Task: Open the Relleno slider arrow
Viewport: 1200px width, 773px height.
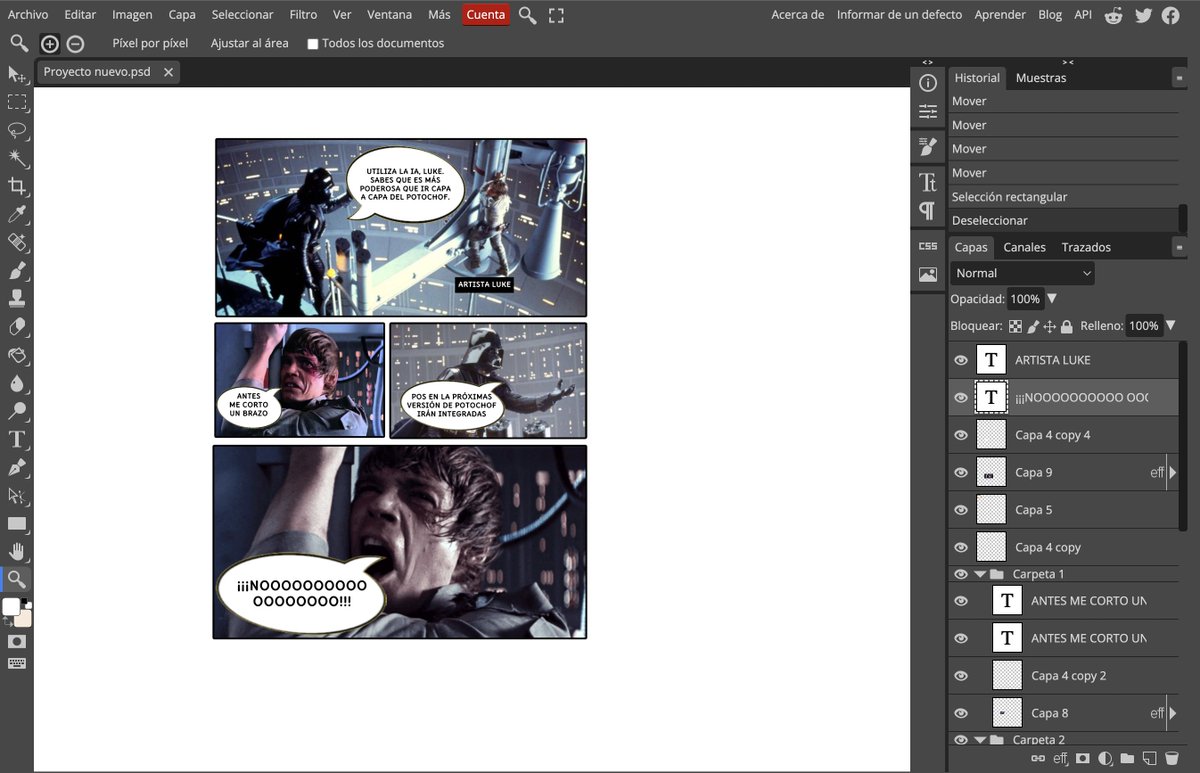Action: click(1171, 326)
